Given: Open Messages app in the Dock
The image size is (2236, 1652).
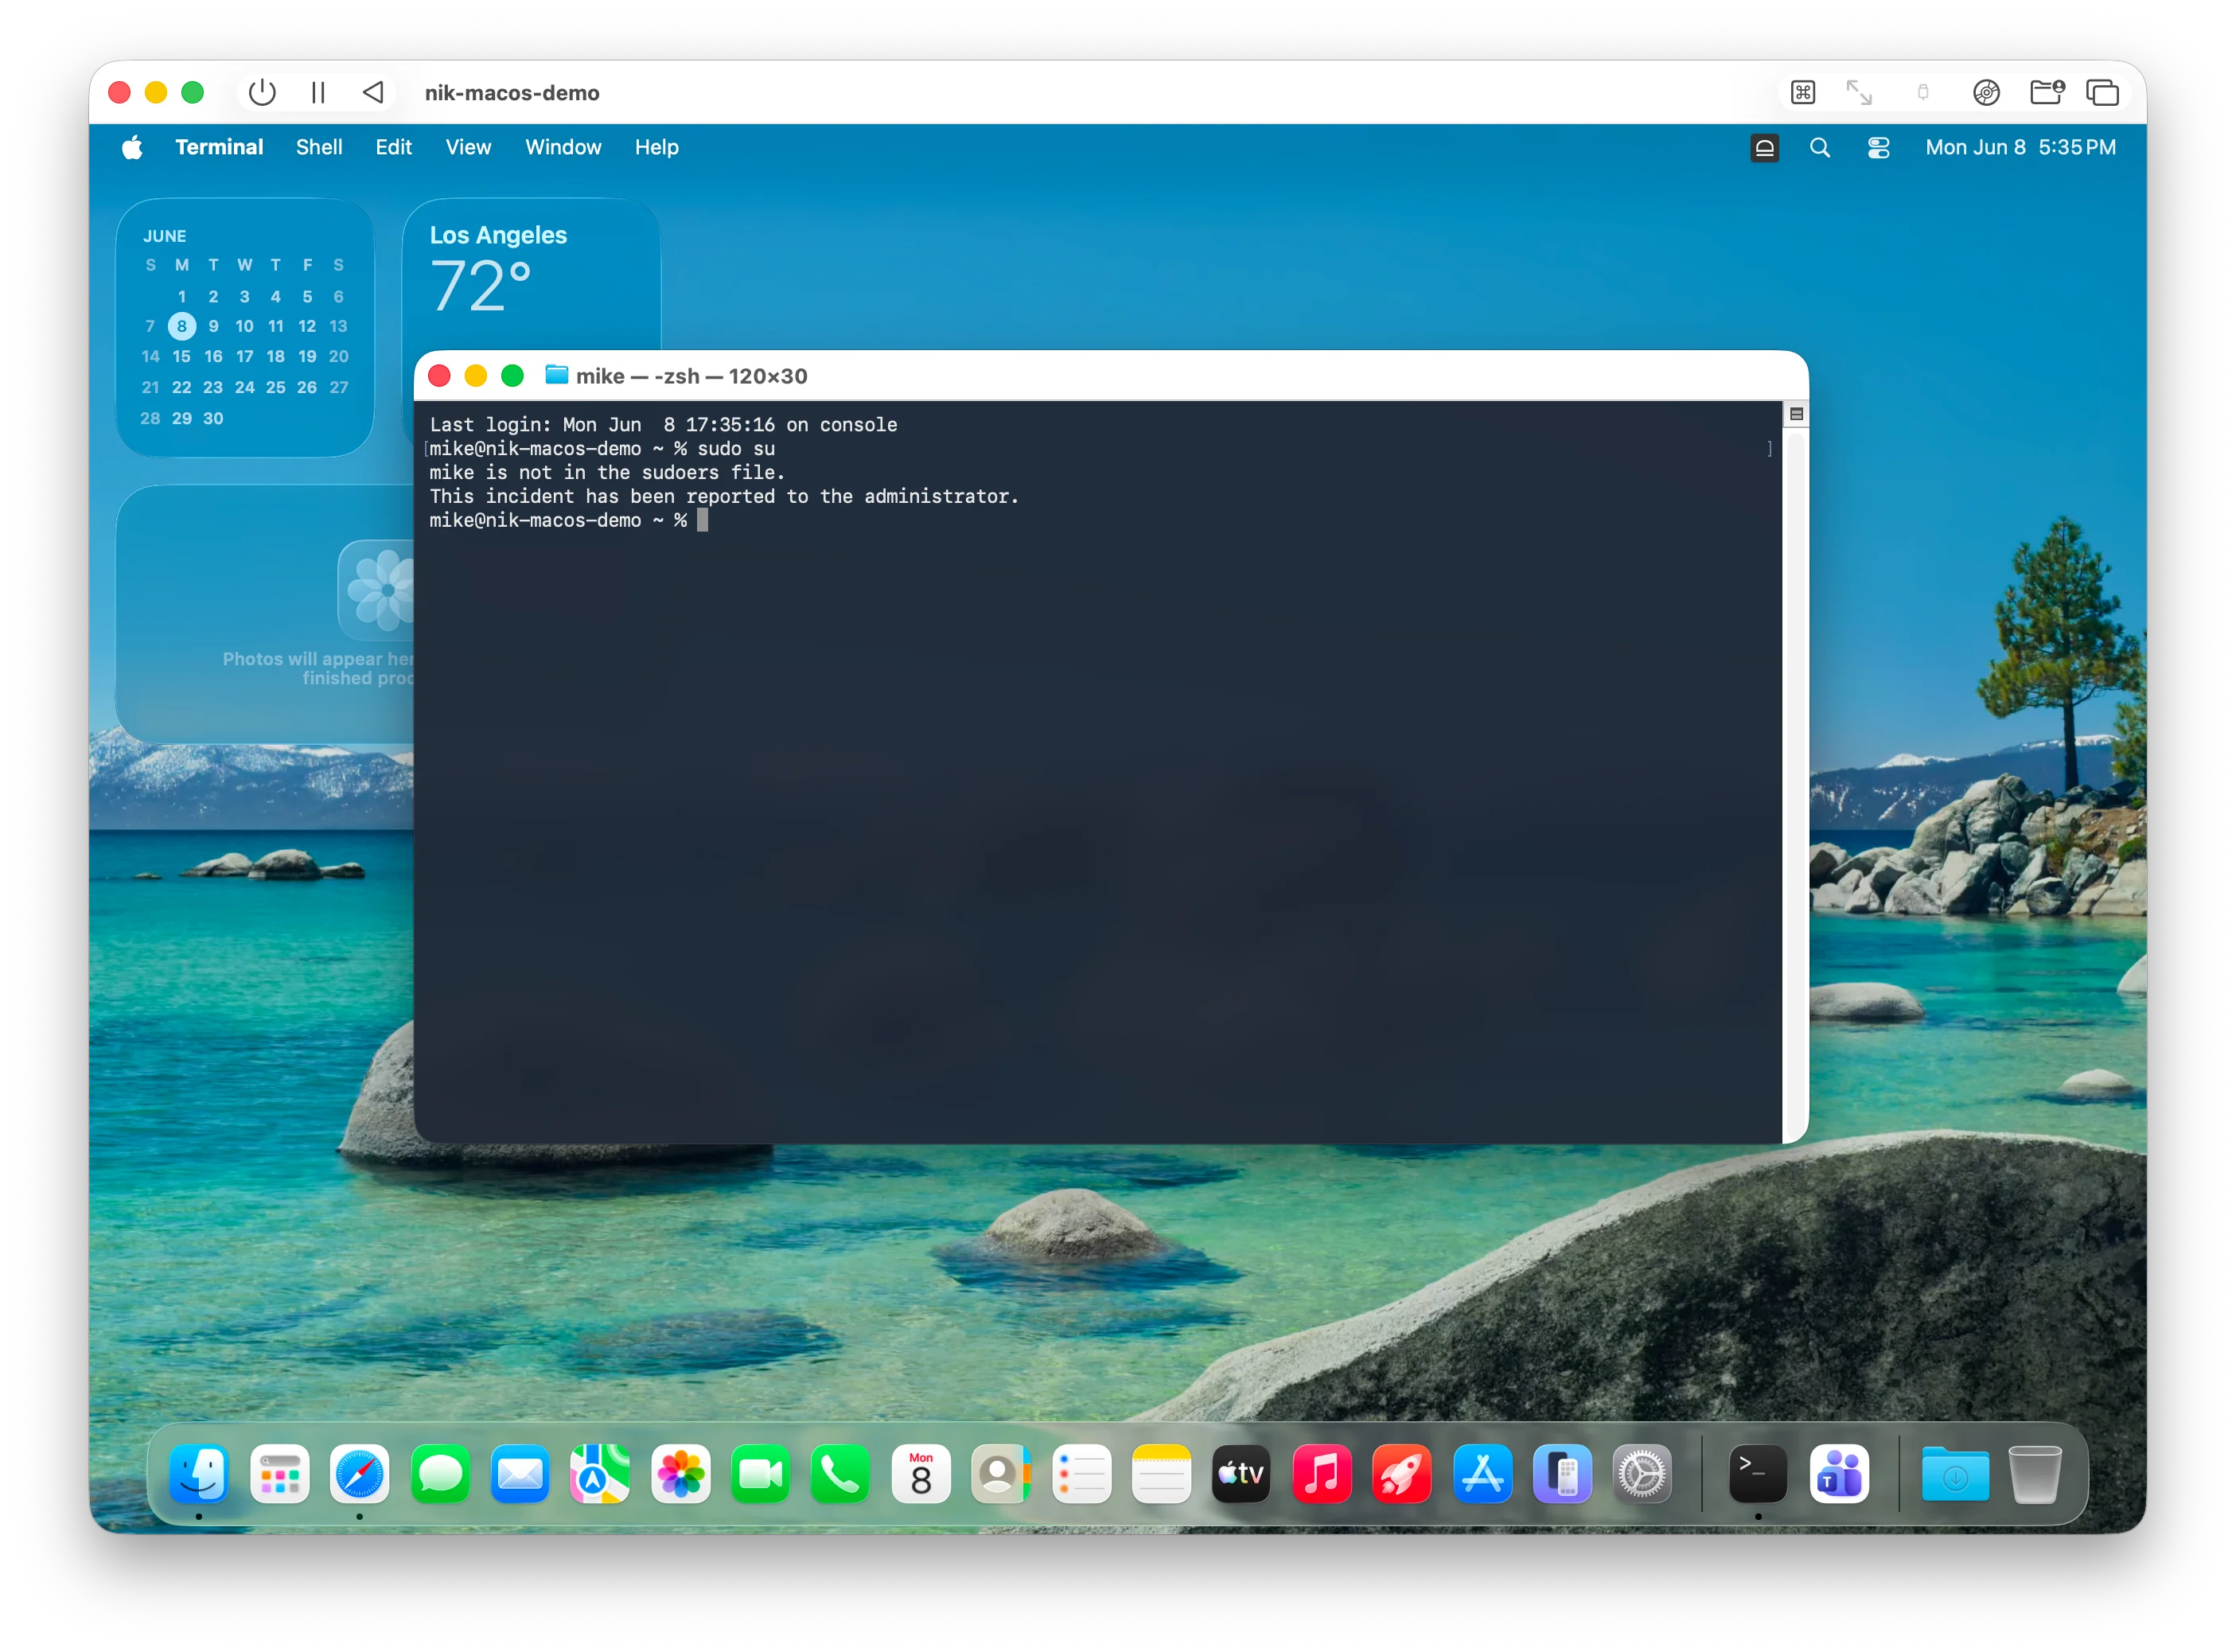Looking at the screenshot, I should coord(440,1473).
